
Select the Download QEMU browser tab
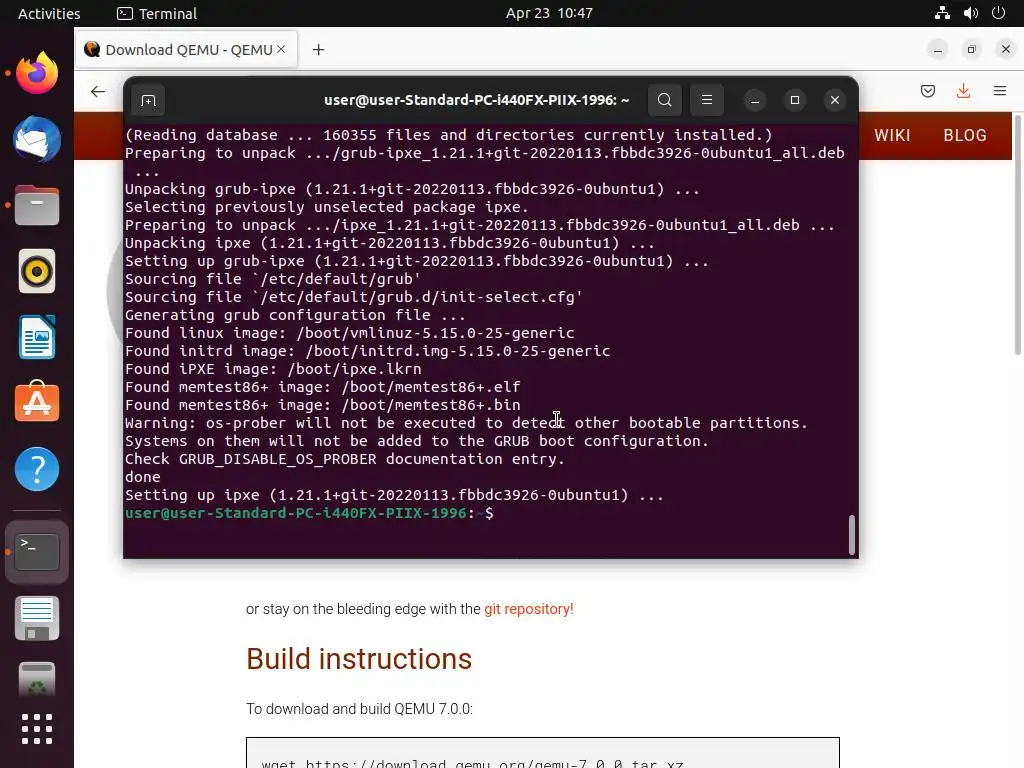click(187, 50)
